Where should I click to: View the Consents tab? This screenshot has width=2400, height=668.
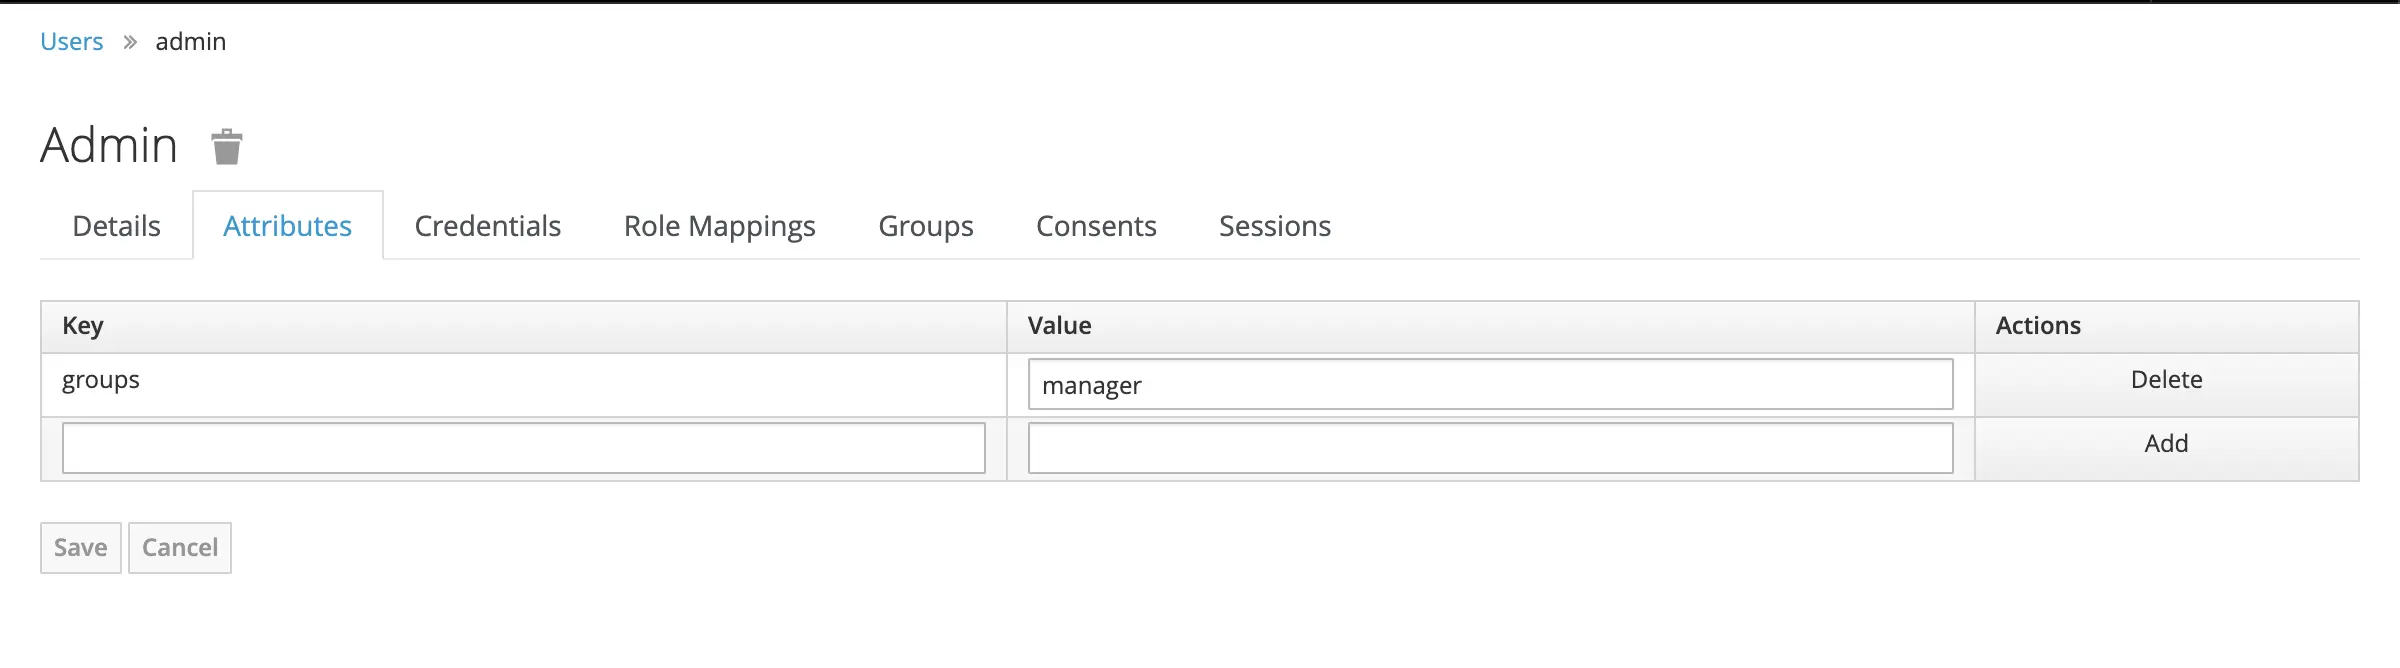[1096, 226]
